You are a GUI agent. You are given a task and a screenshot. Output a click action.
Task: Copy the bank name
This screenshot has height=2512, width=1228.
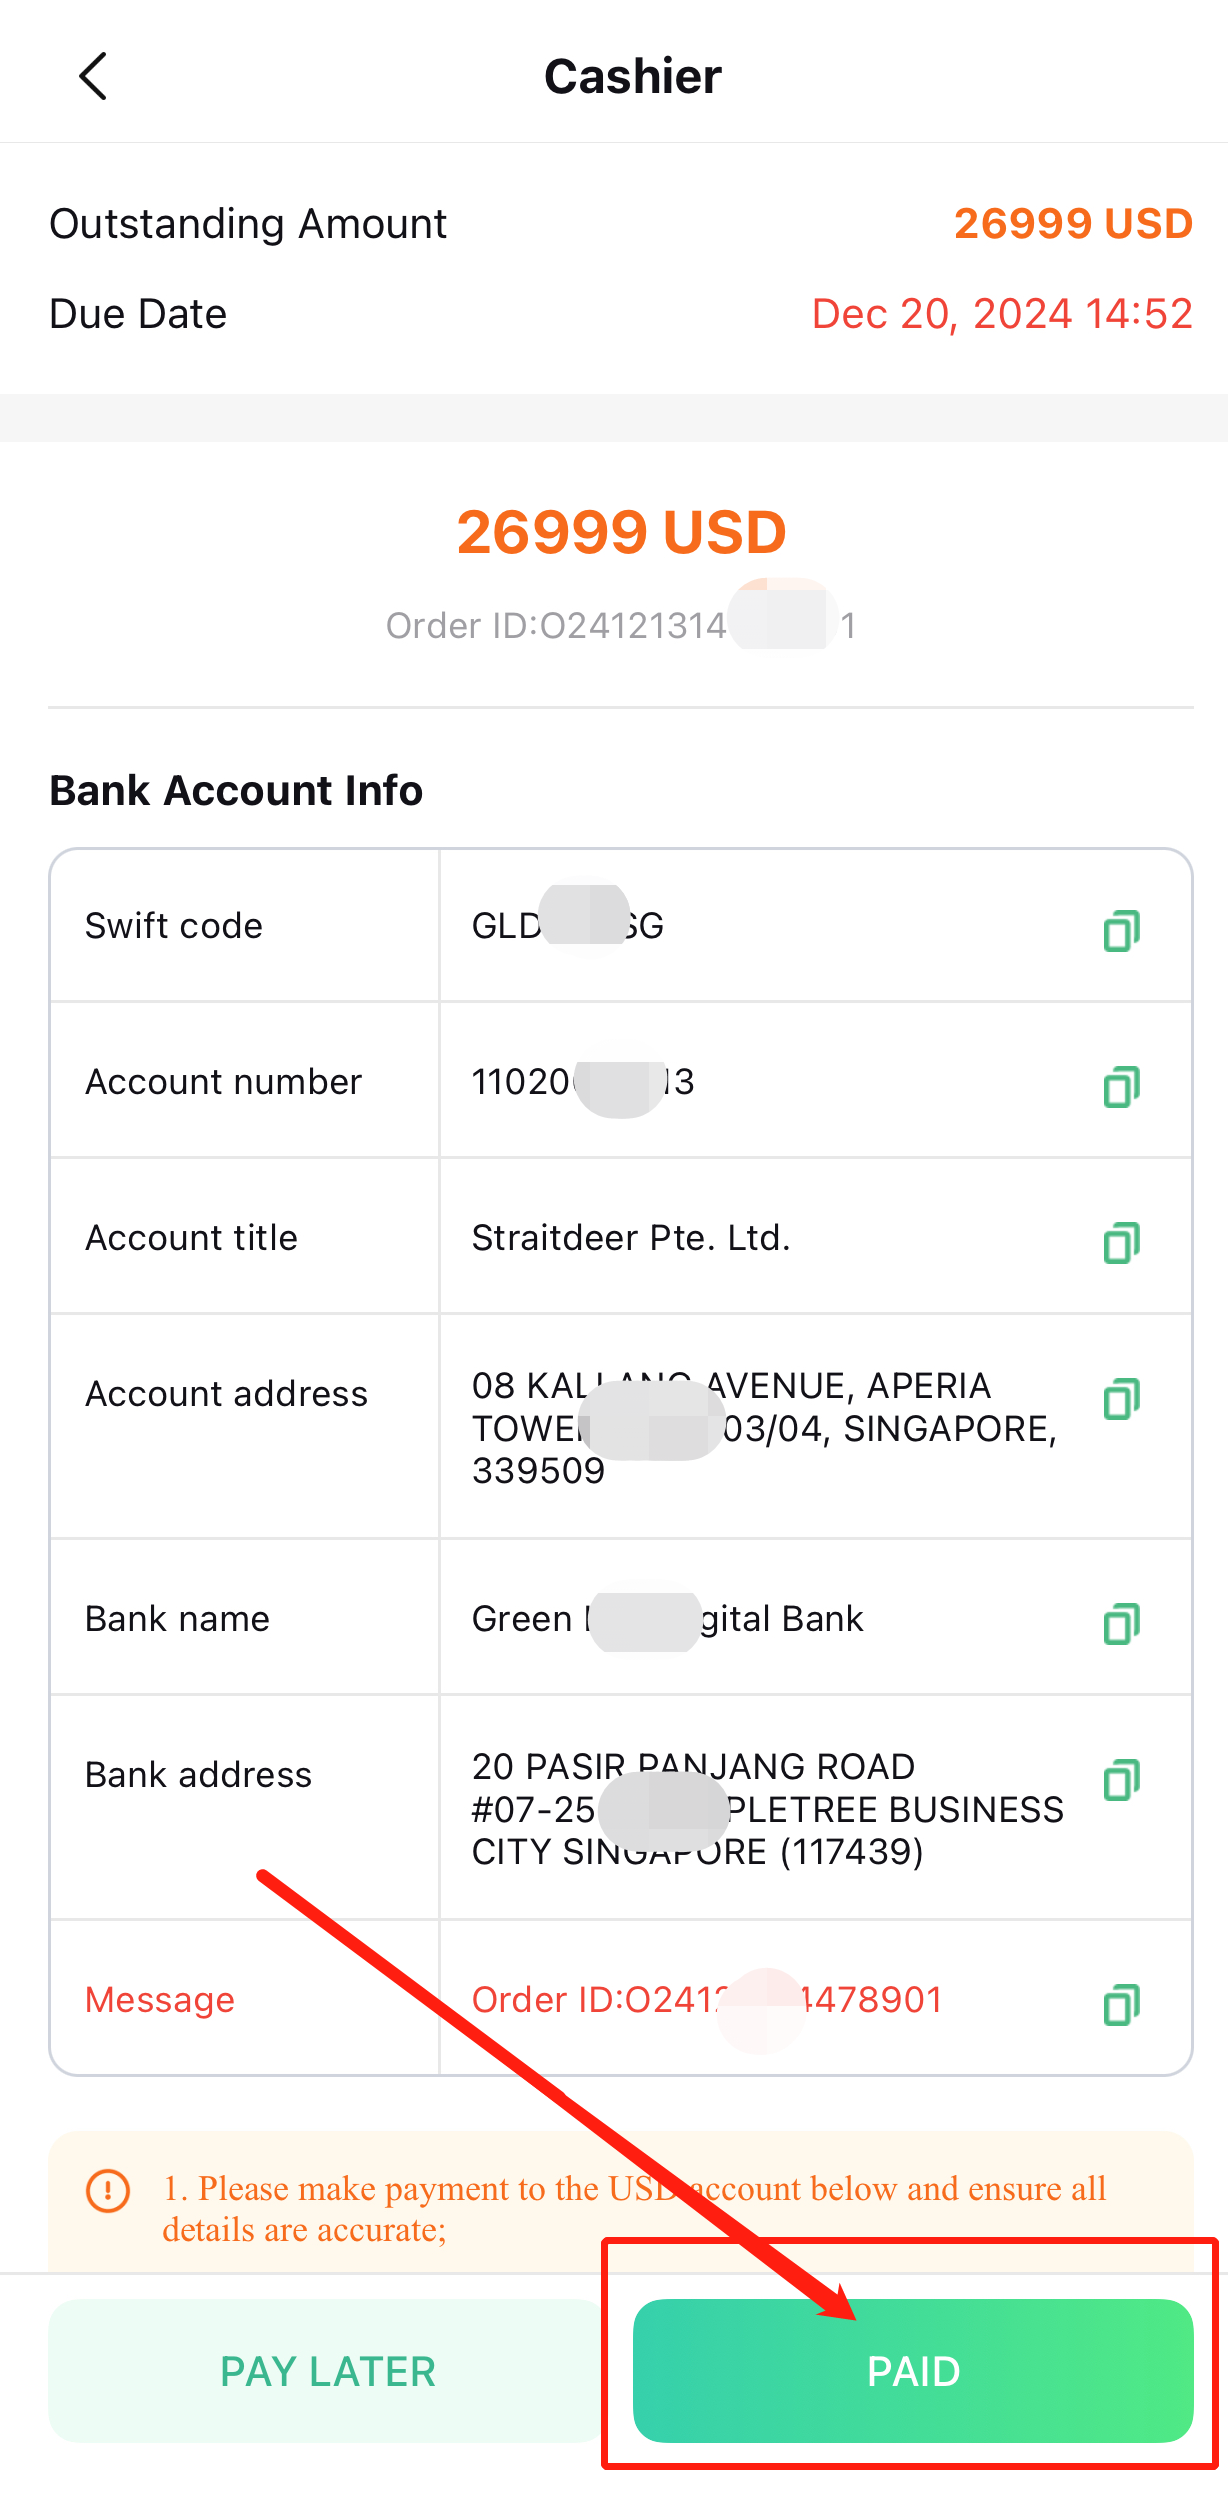[x=1121, y=1623]
